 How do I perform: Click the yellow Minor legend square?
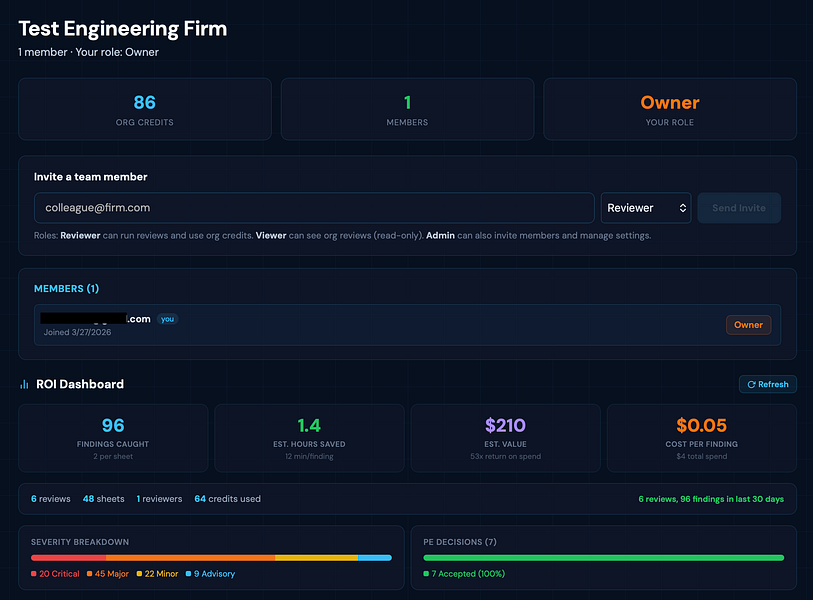tap(139, 574)
